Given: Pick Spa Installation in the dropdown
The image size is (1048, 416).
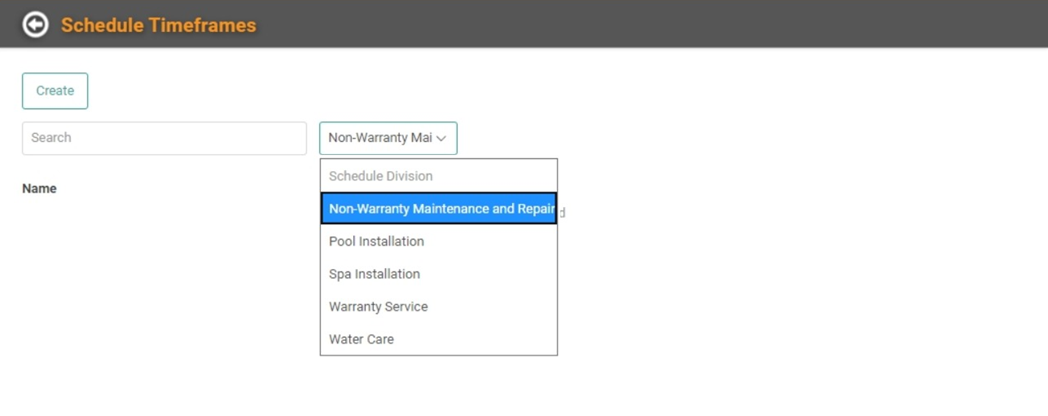Looking at the screenshot, I should 374,274.
